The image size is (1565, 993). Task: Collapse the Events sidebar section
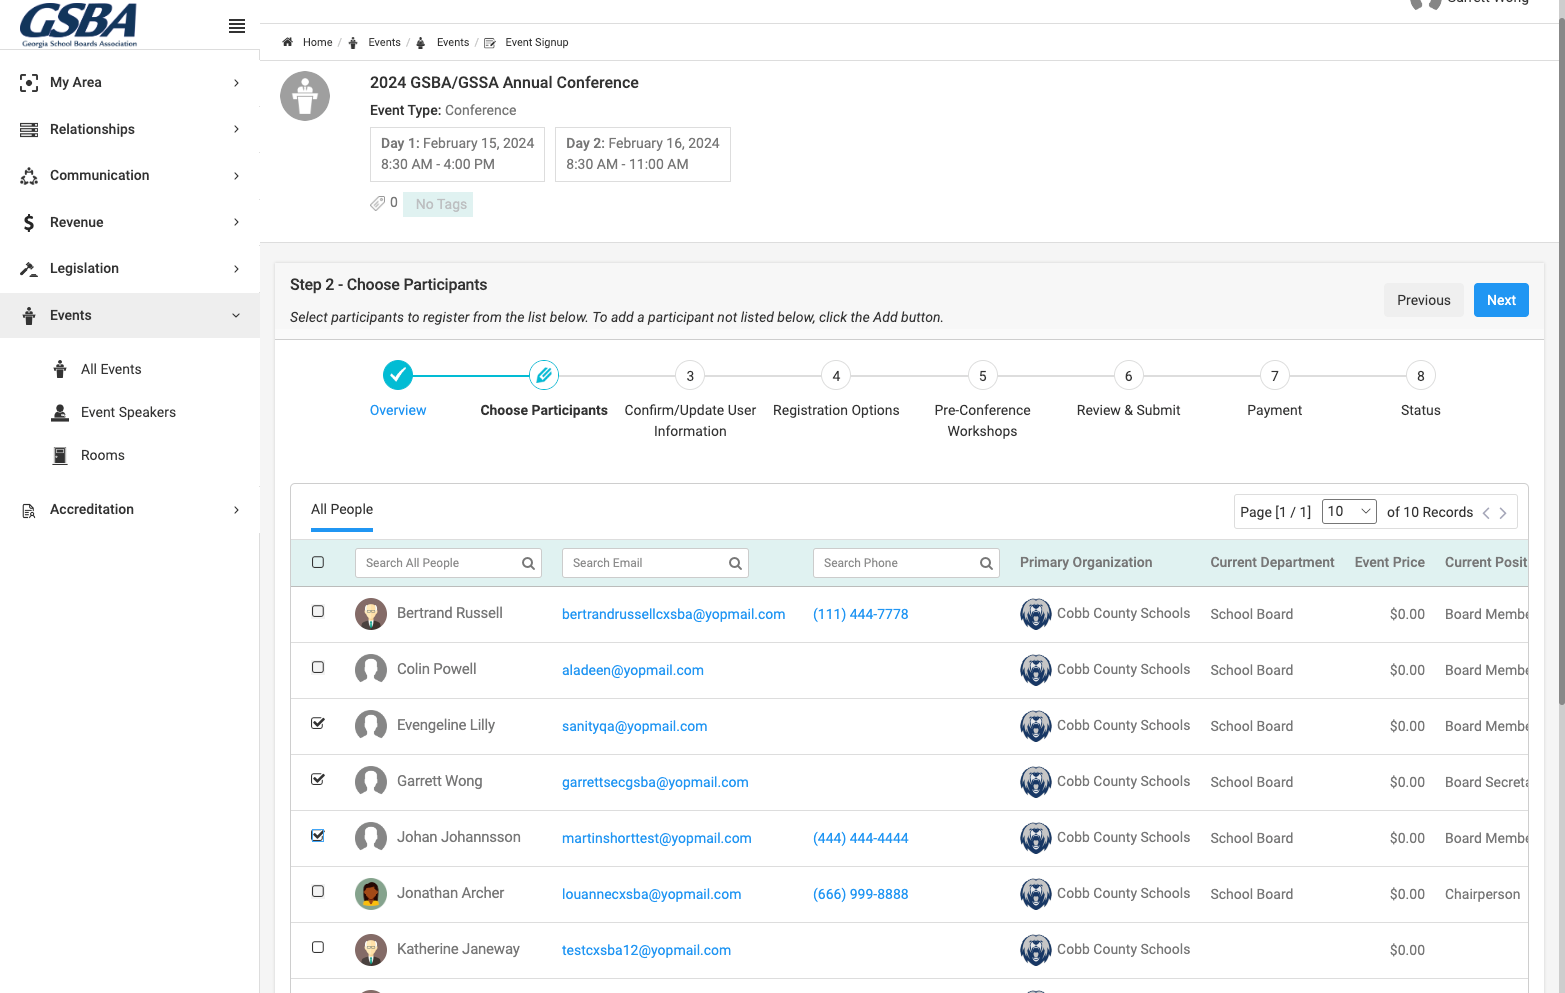[130, 315]
